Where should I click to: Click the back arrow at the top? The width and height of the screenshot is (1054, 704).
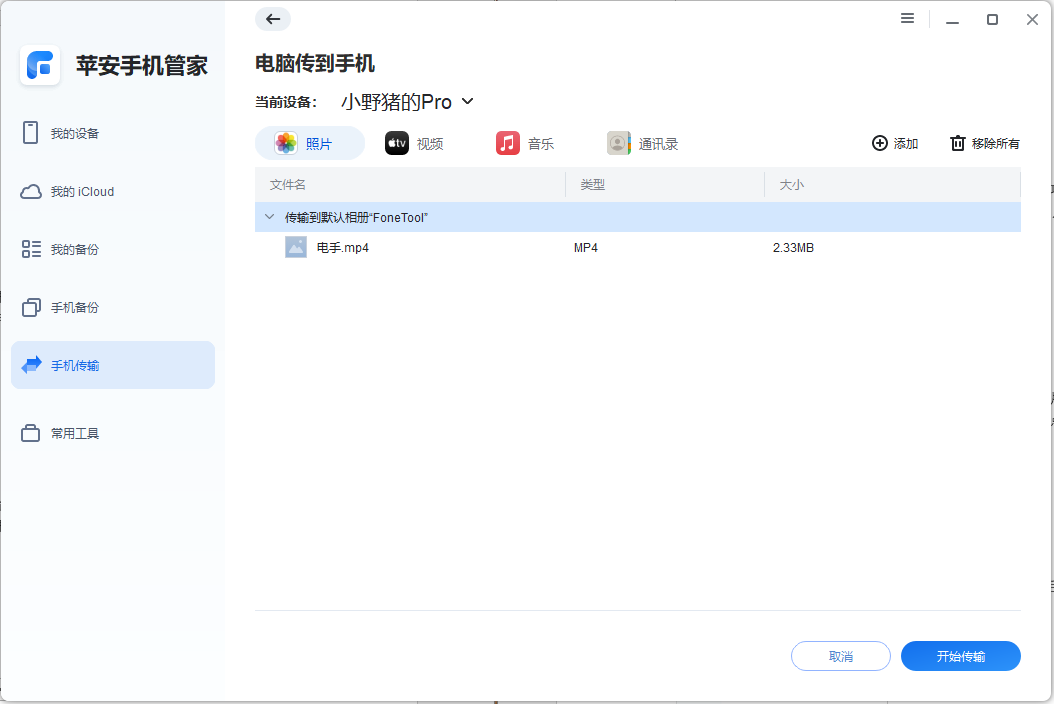[x=272, y=19]
